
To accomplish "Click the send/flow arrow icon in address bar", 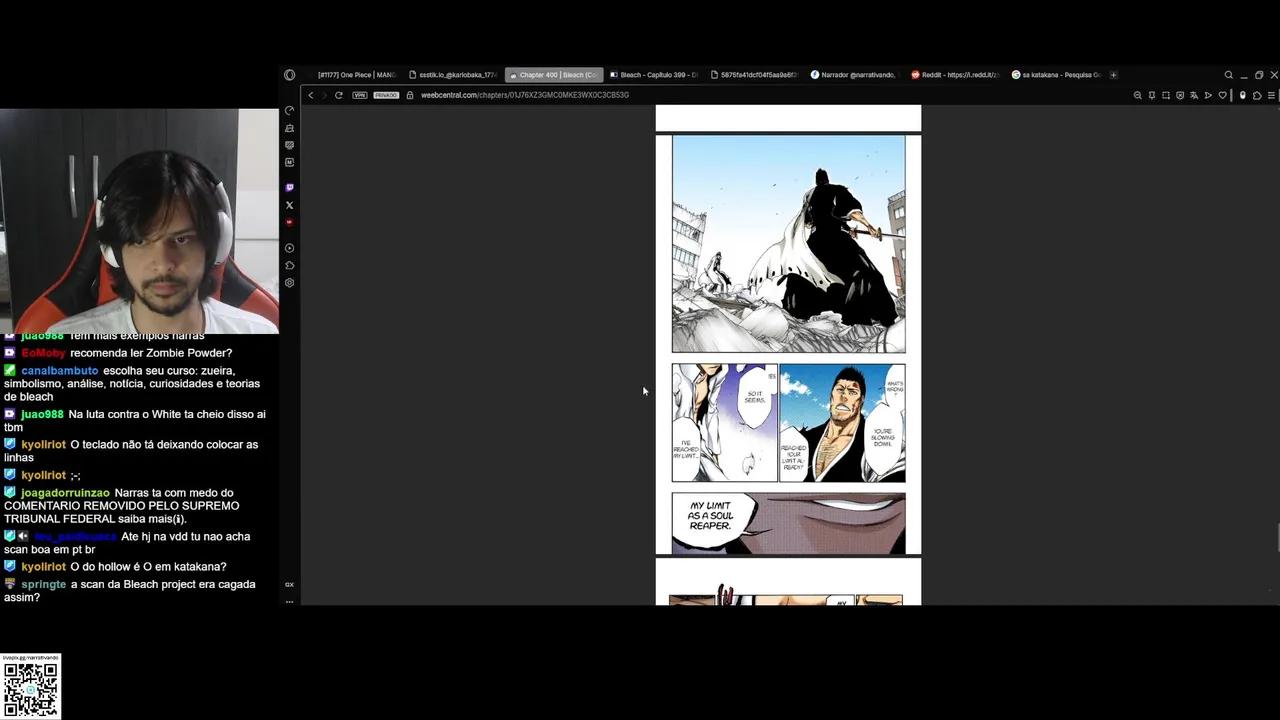I will [1208, 95].
